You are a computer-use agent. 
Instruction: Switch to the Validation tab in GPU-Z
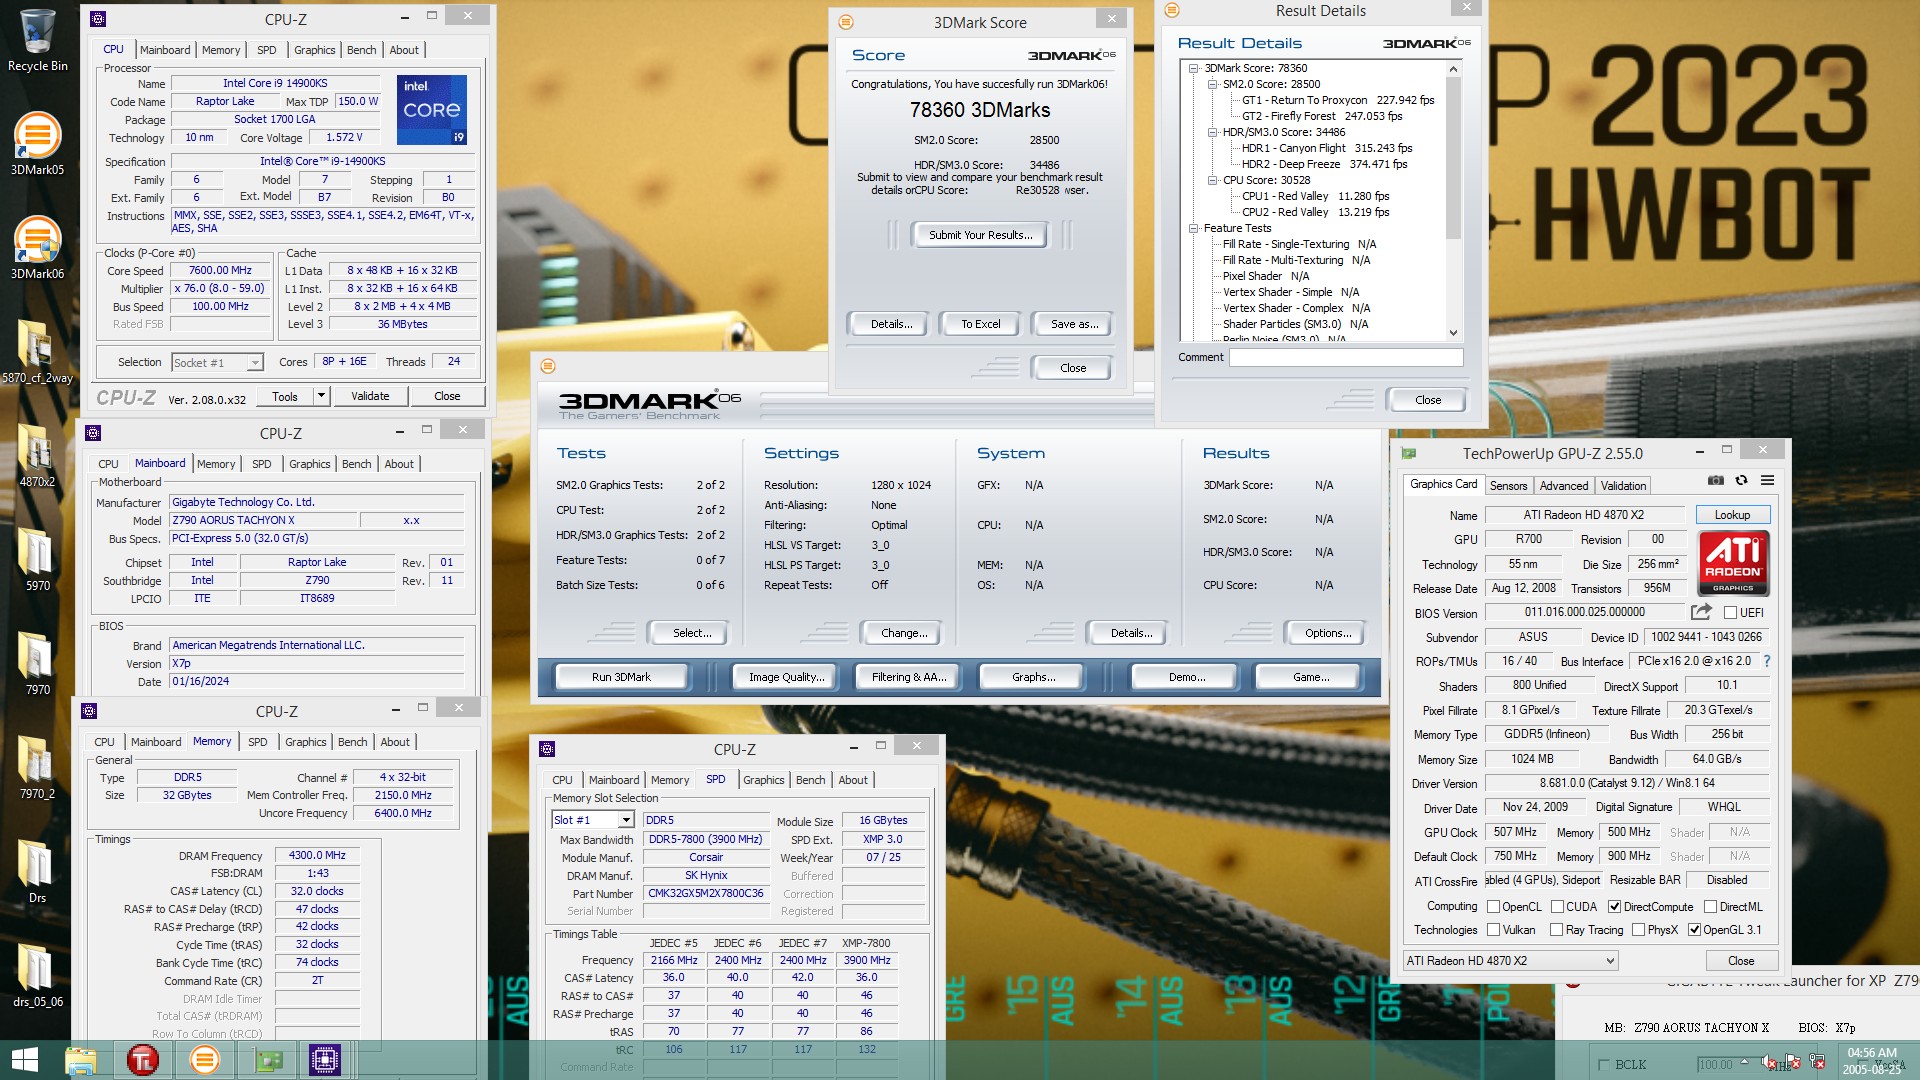[1623, 486]
